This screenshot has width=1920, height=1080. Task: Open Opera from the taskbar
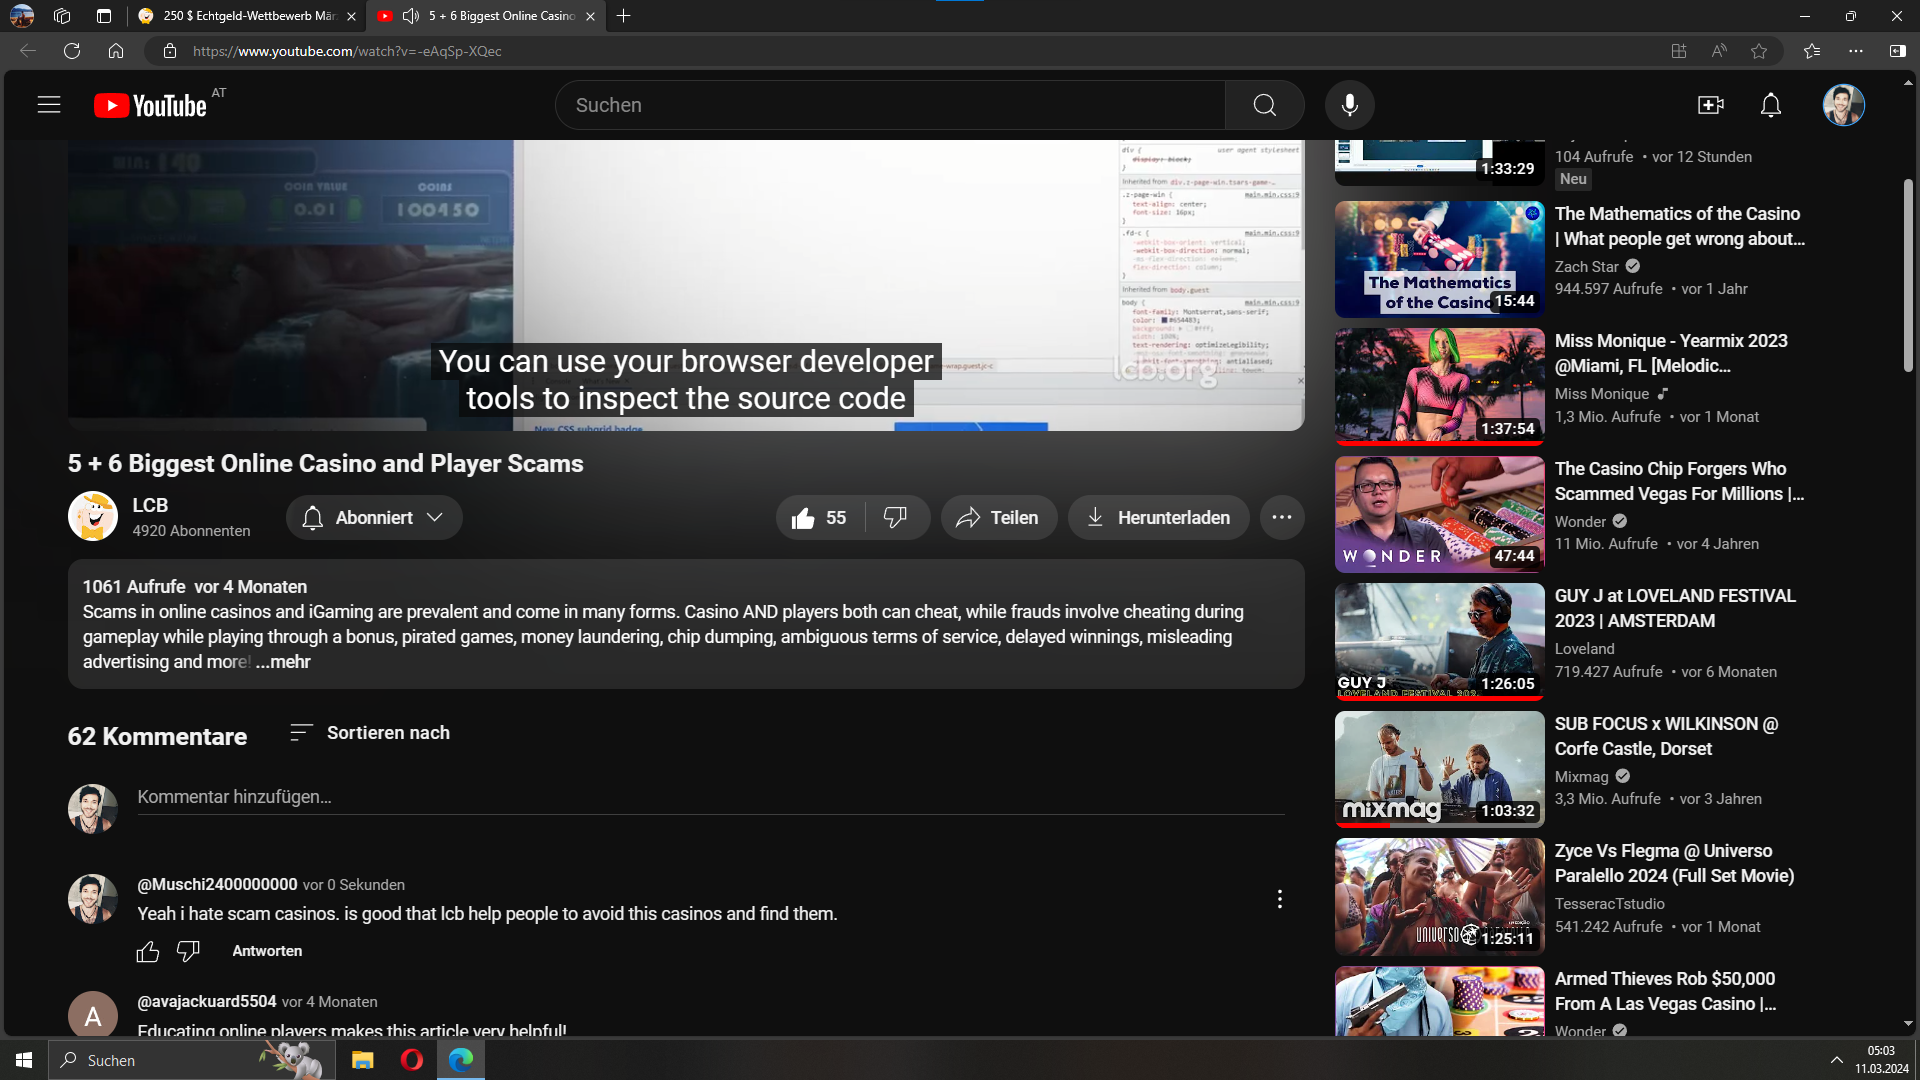(x=411, y=1060)
